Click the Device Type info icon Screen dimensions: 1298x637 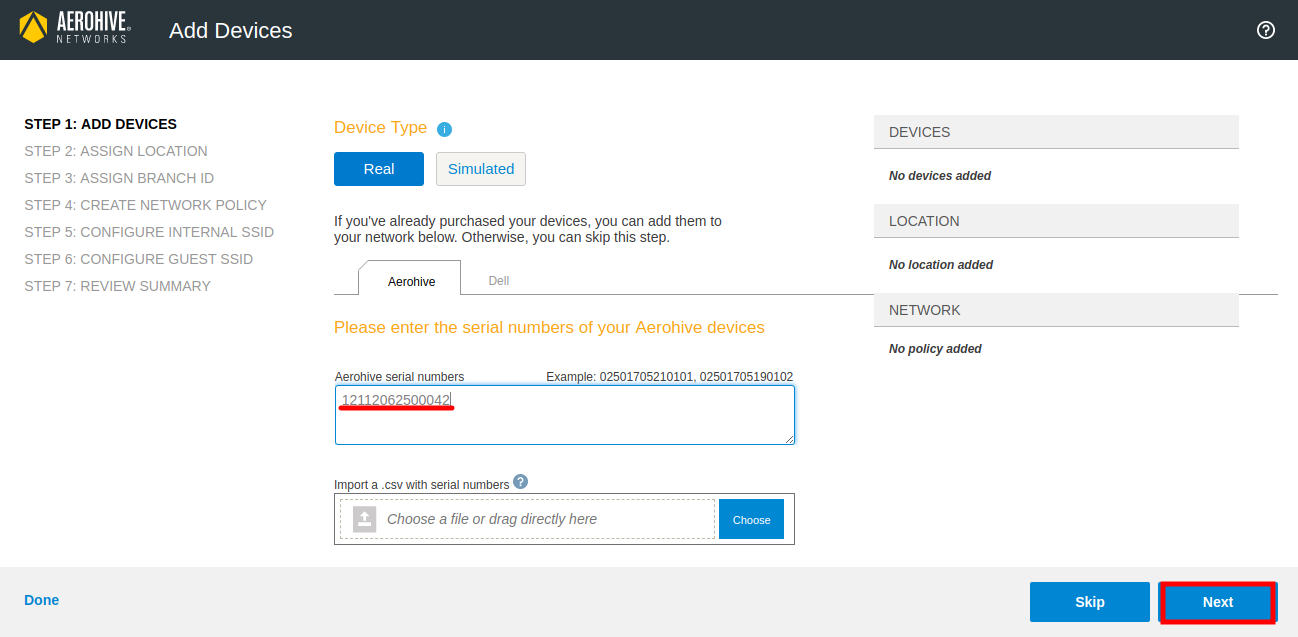(x=445, y=129)
